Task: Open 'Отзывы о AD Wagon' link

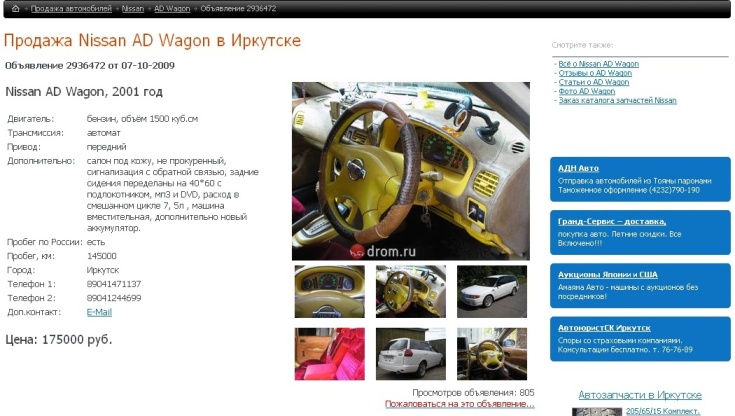Action: [x=595, y=73]
